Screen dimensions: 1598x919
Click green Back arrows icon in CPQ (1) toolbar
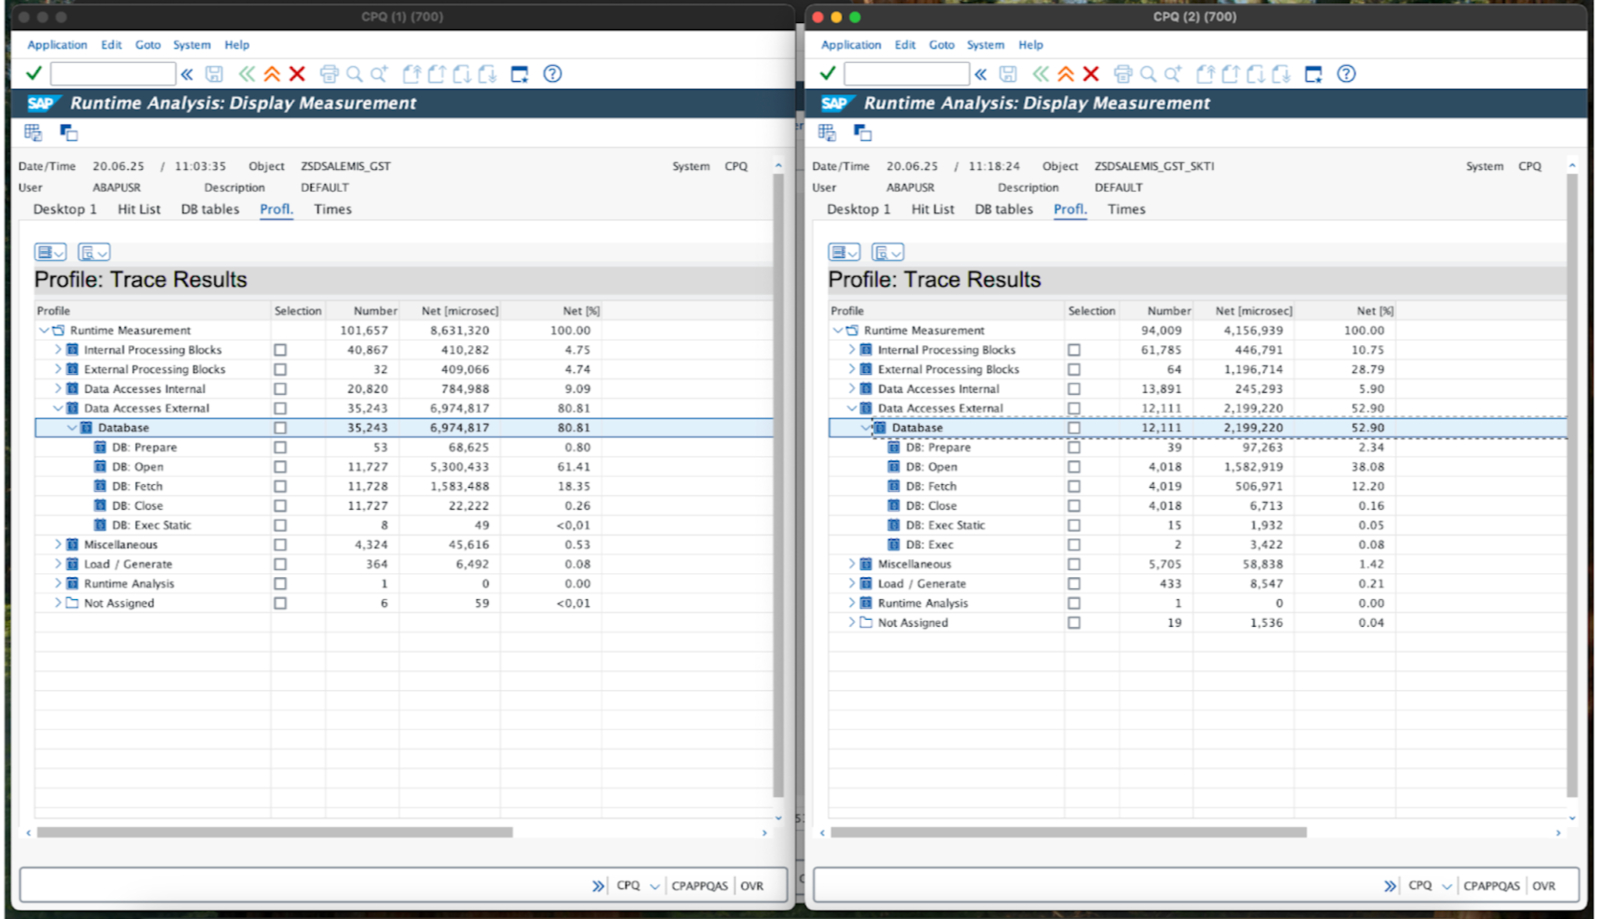[x=246, y=74]
